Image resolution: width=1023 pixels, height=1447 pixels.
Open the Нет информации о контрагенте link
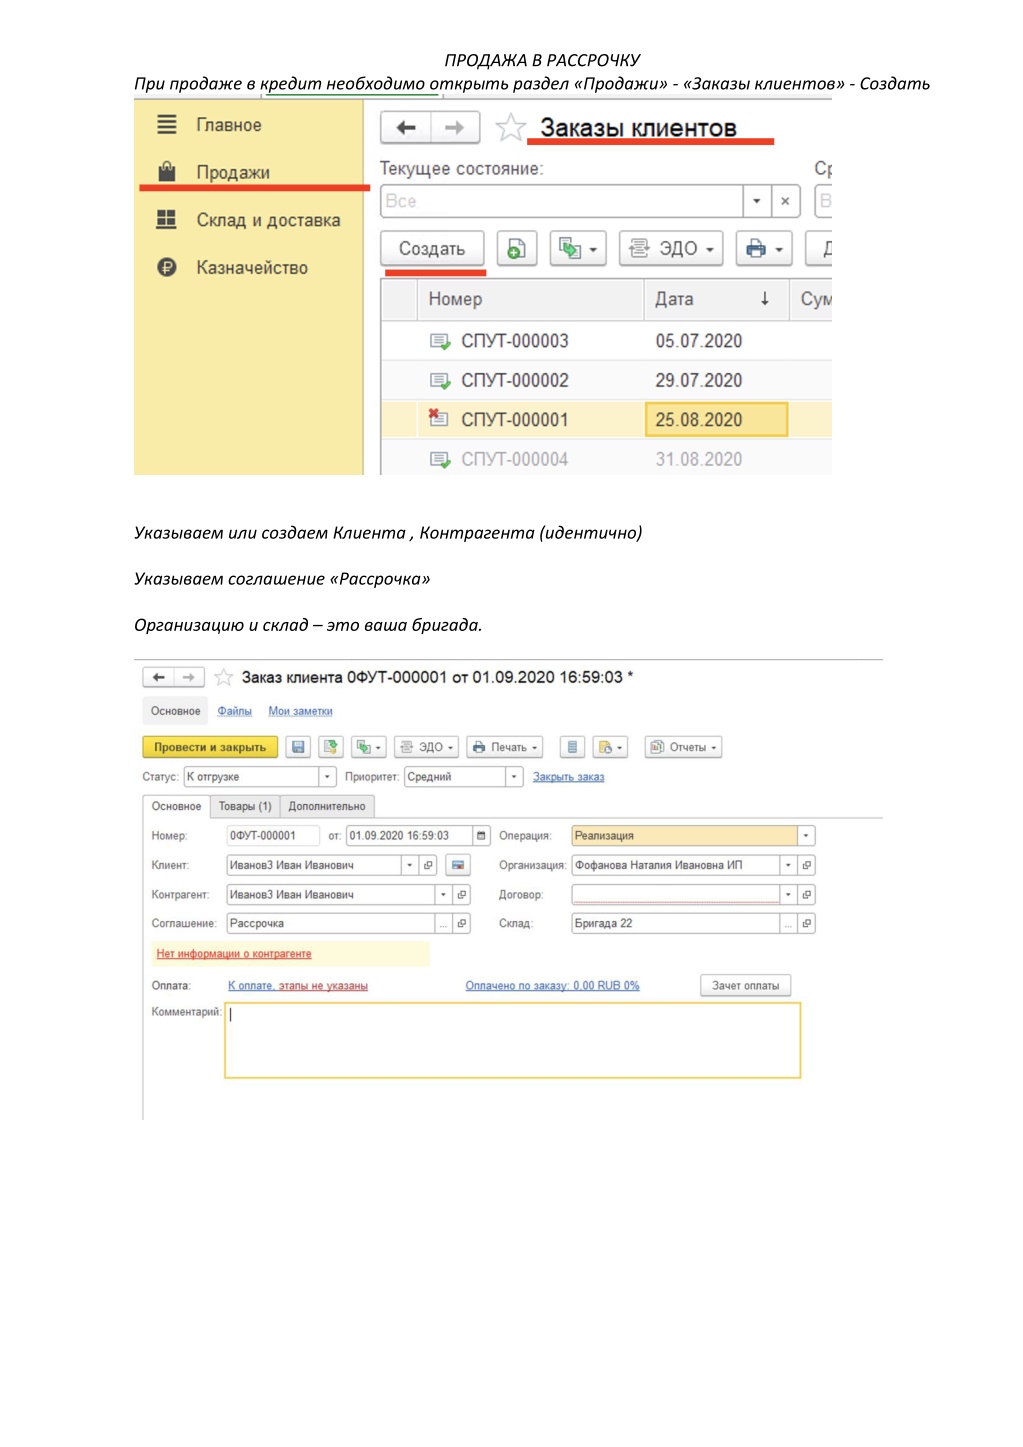pyautogui.click(x=234, y=954)
